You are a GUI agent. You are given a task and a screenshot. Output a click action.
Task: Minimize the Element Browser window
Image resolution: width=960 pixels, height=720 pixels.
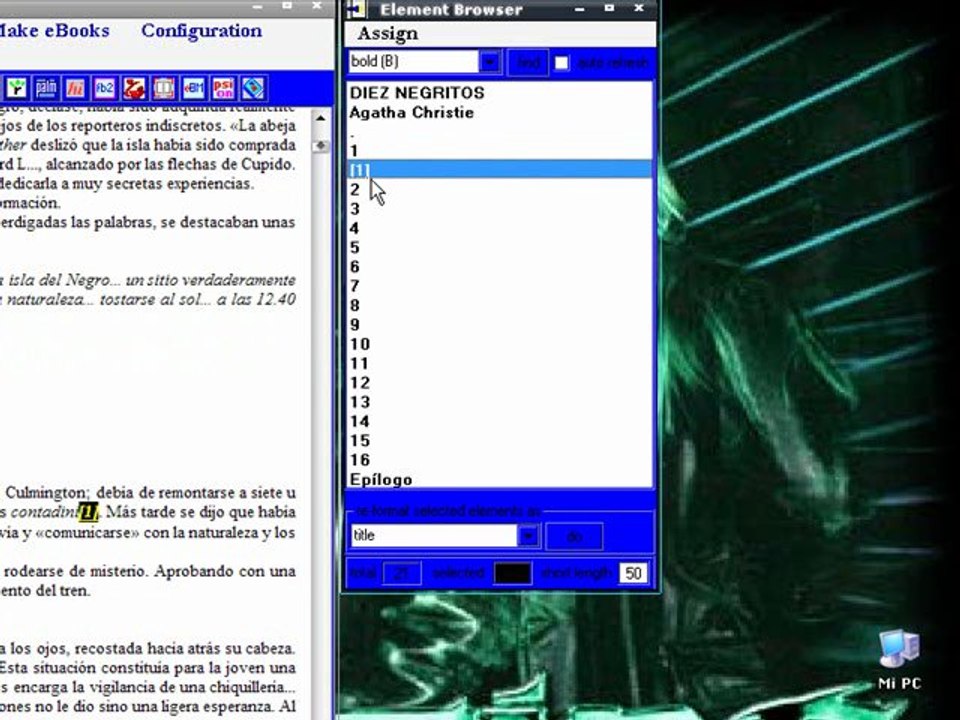click(x=579, y=8)
